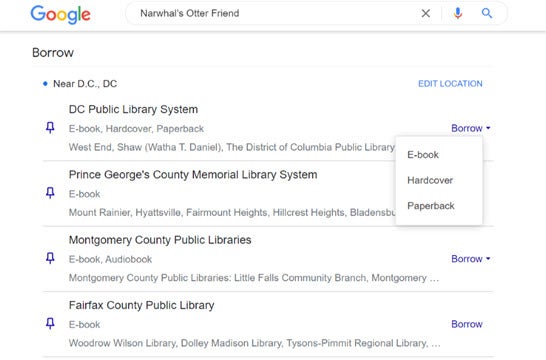Image resolution: width=546 pixels, height=360 pixels.
Task: Clear the search box with the X icon
Action: point(426,14)
